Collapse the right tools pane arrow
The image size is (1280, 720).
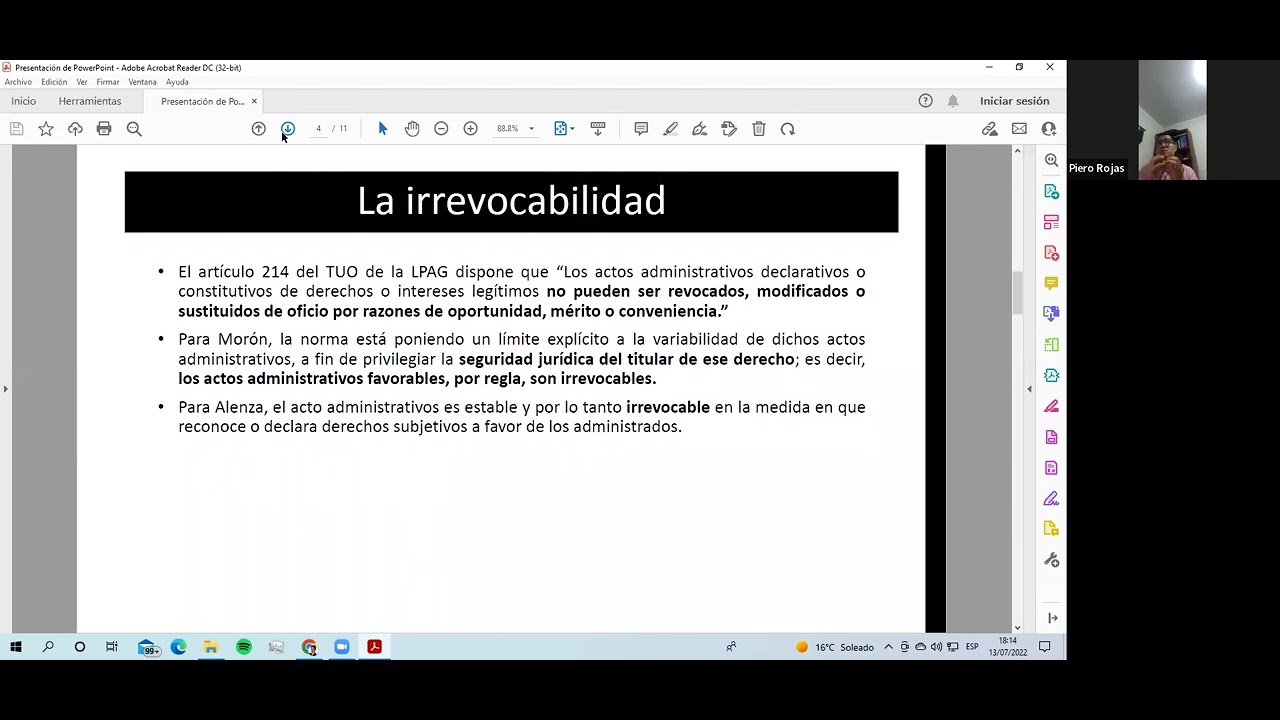click(1029, 389)
